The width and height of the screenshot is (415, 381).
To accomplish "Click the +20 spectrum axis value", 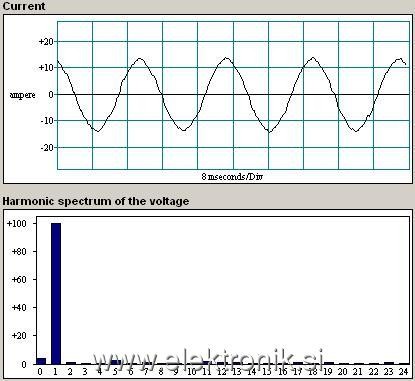I will (19, 335).
